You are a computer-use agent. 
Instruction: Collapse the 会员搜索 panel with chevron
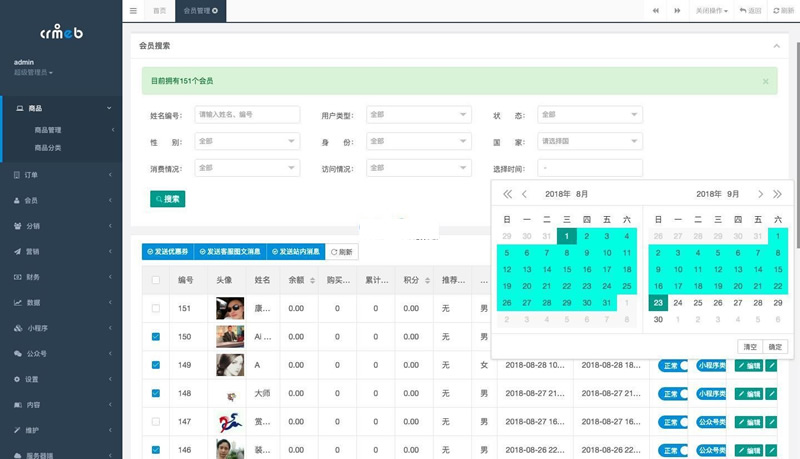point(776,46)
